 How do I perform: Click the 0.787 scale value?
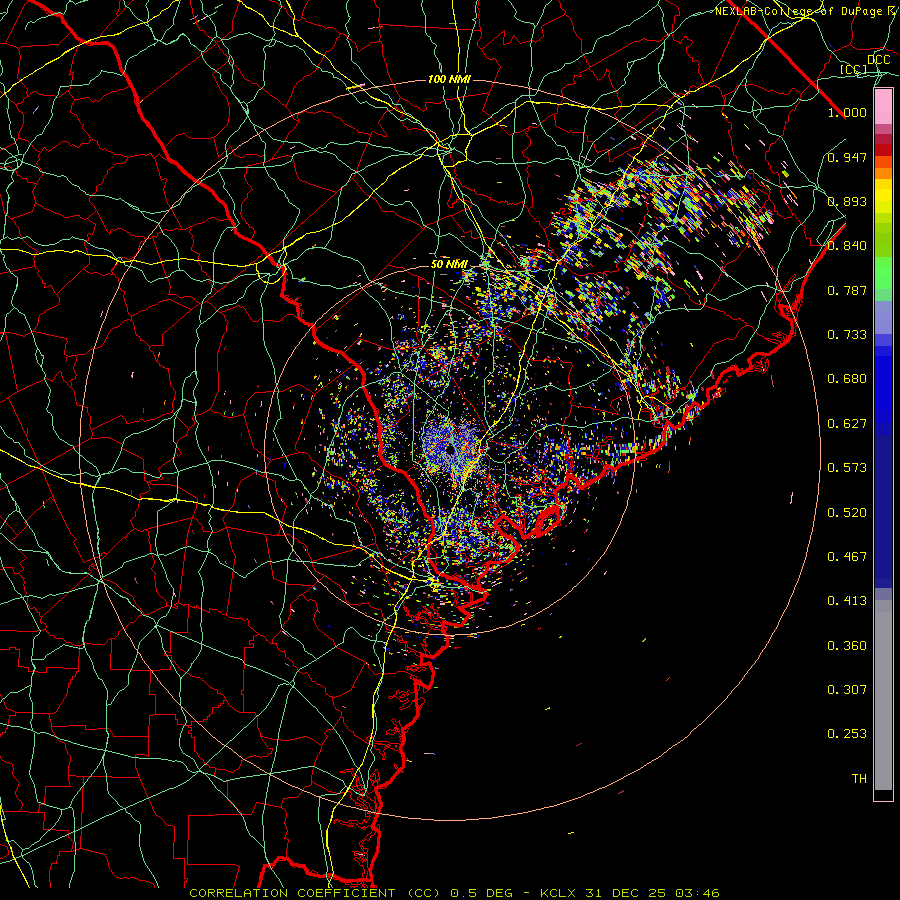[847, 290]
